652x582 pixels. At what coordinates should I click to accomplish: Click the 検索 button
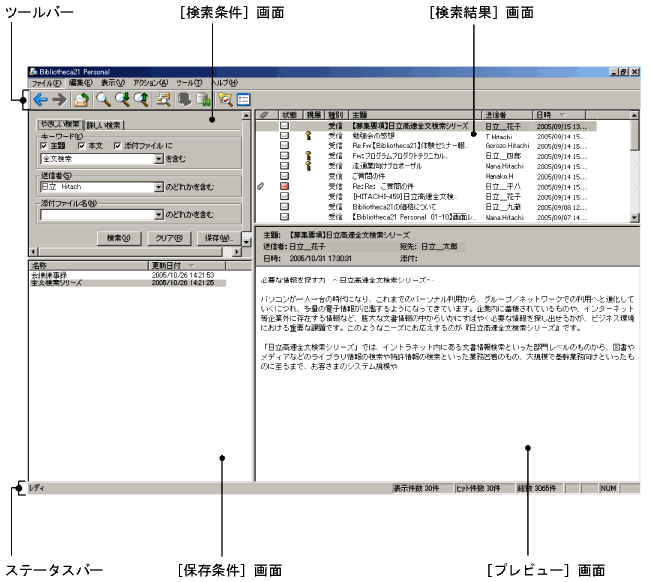(119, 238)
